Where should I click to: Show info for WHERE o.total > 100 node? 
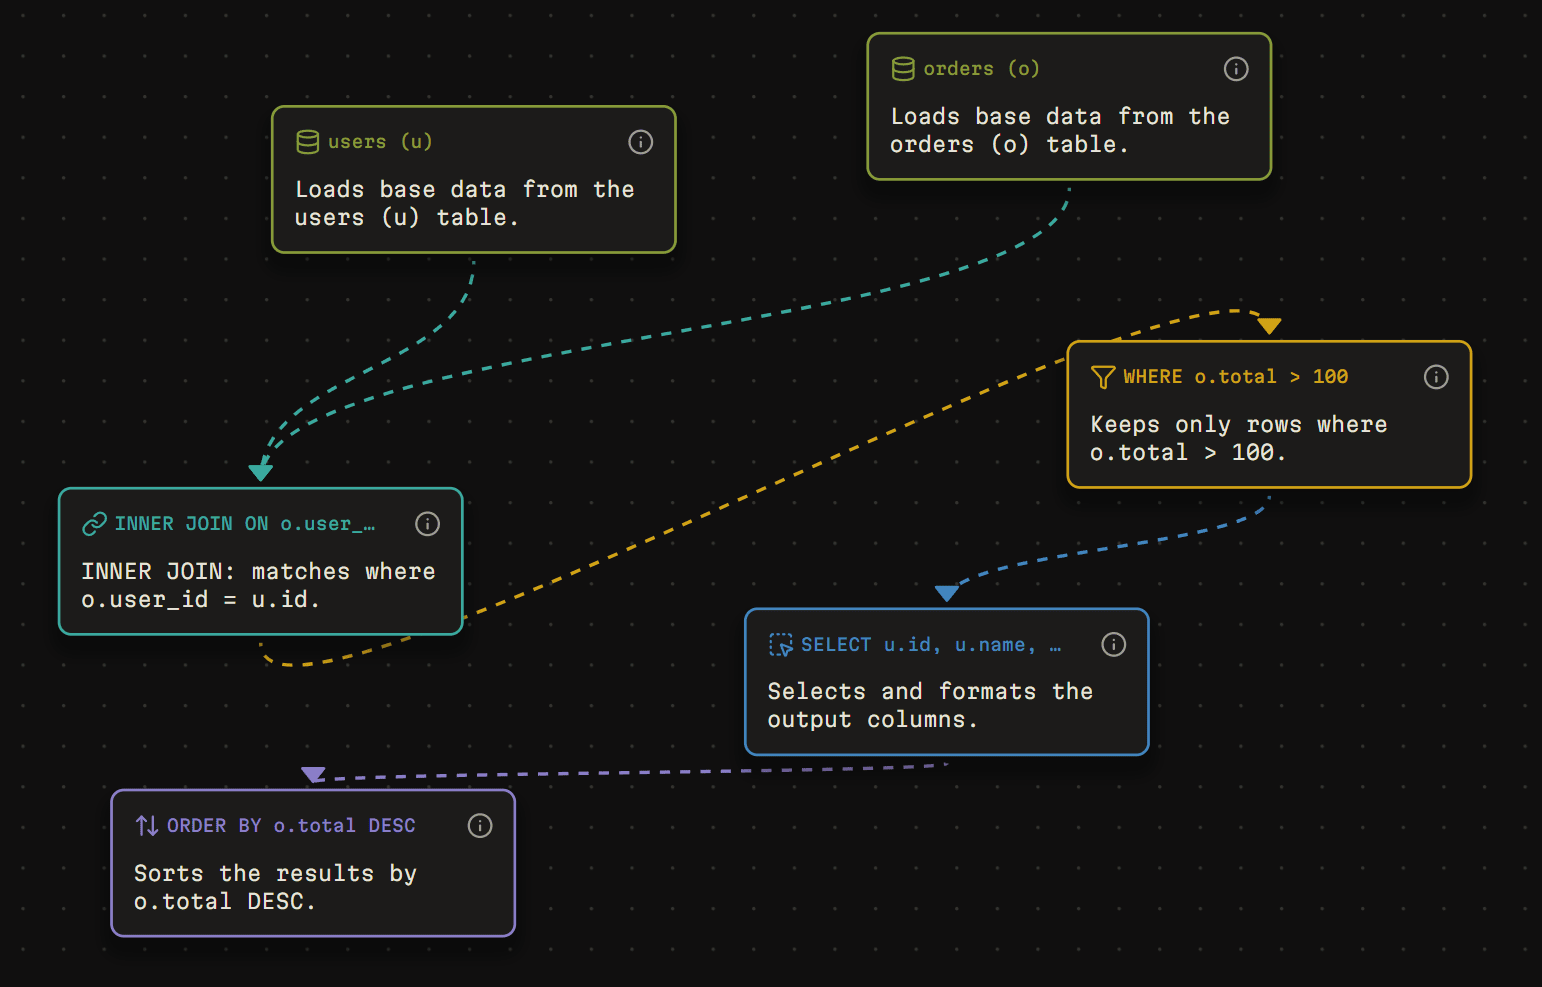pyautogui.click(x=1436, y=377)
